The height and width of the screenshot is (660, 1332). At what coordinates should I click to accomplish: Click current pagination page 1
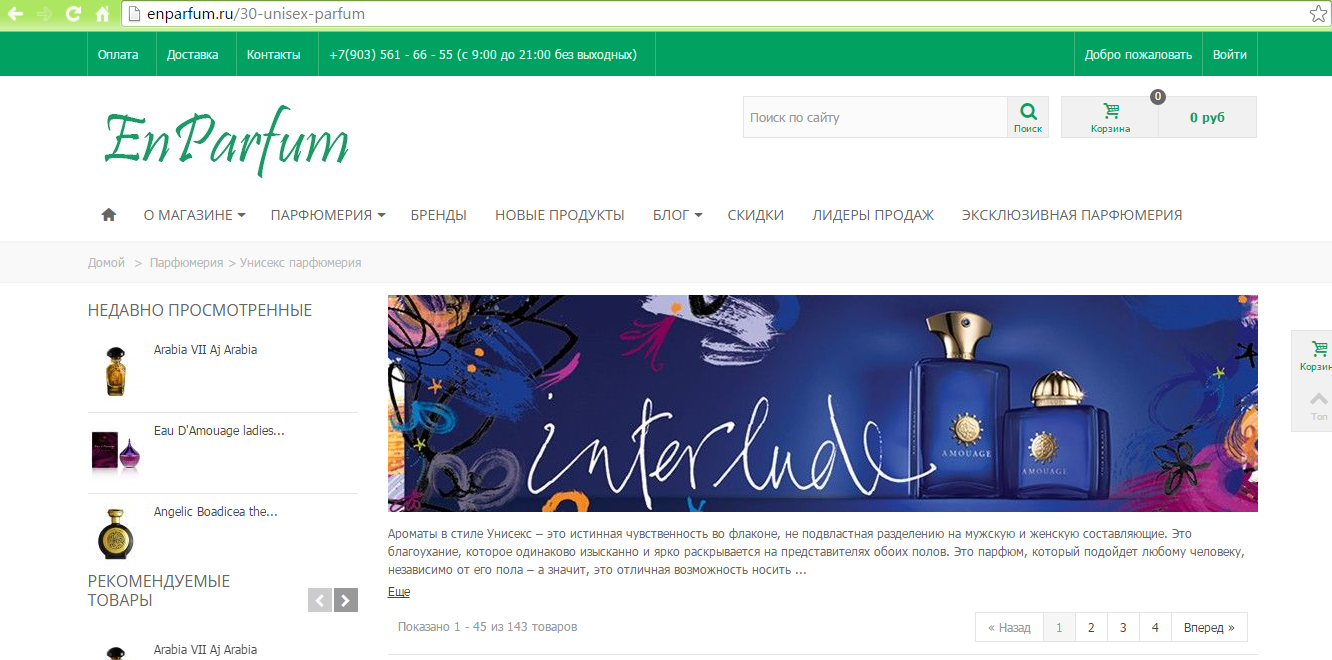click(x=1059, y=628)
